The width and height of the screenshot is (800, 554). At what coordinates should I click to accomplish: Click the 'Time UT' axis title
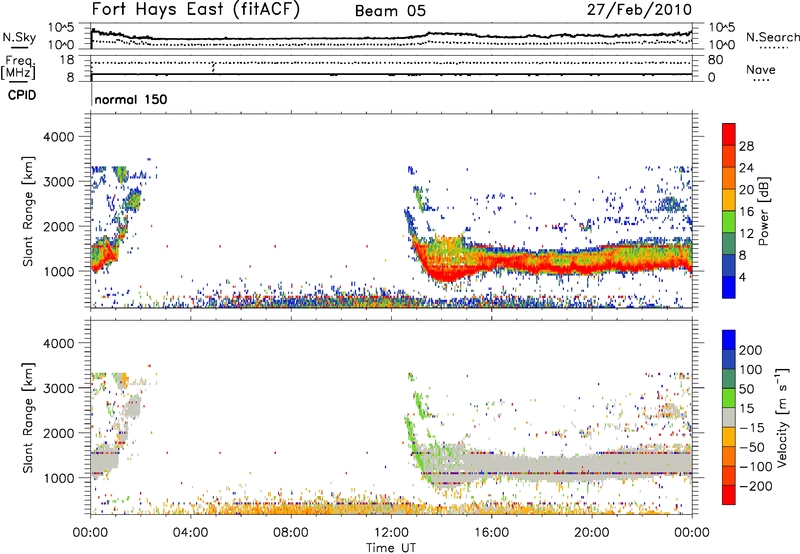point(391,548)
